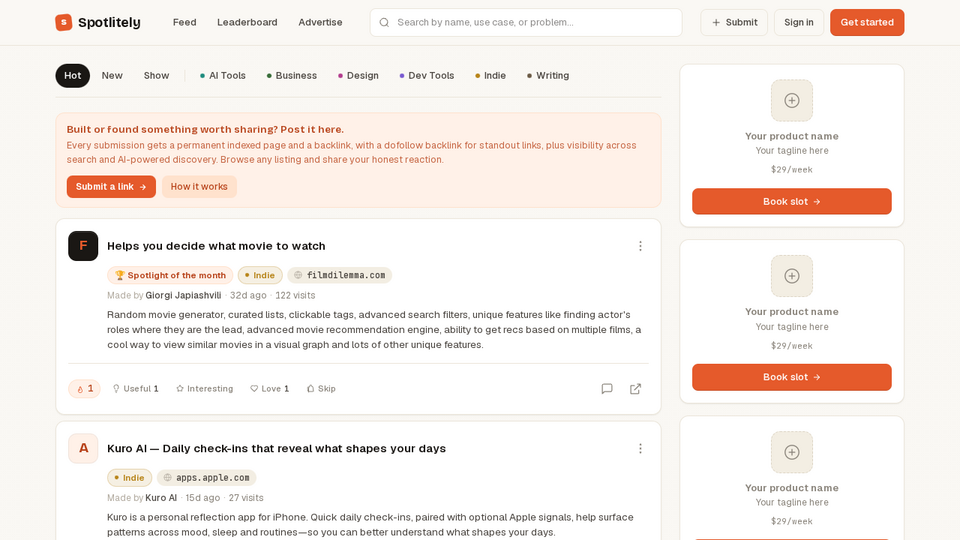This screenshot has height=540, width=960.
Task: Click How it works button
Action: (199, 187)
